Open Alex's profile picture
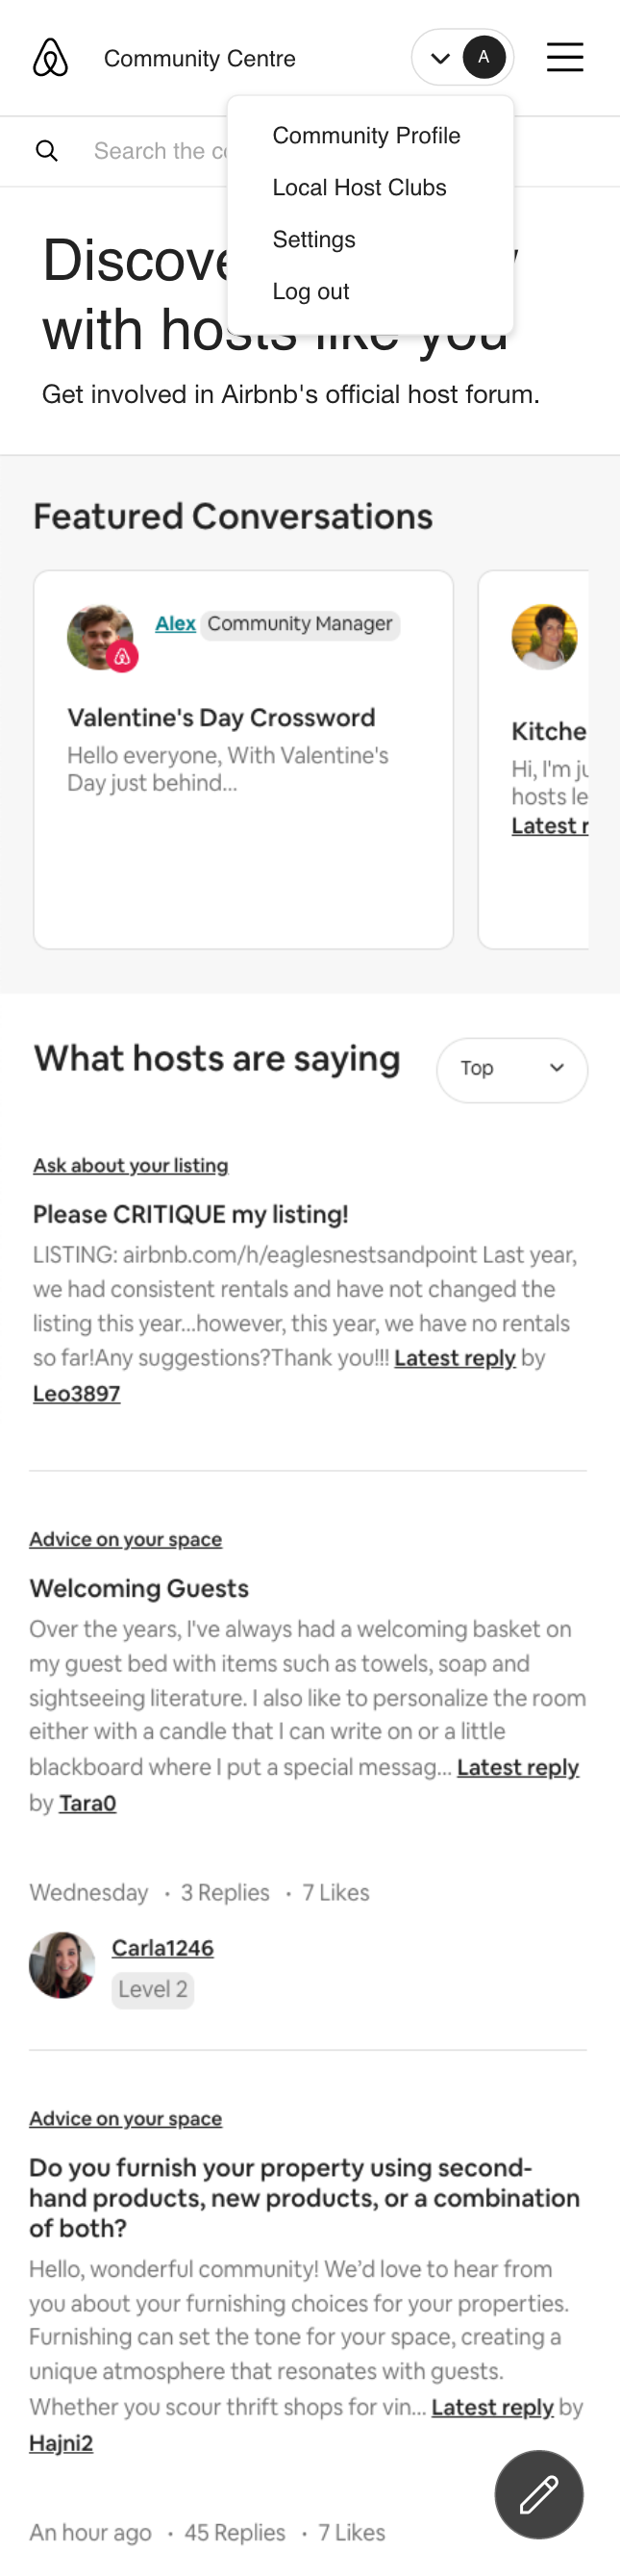 [100, 637]
